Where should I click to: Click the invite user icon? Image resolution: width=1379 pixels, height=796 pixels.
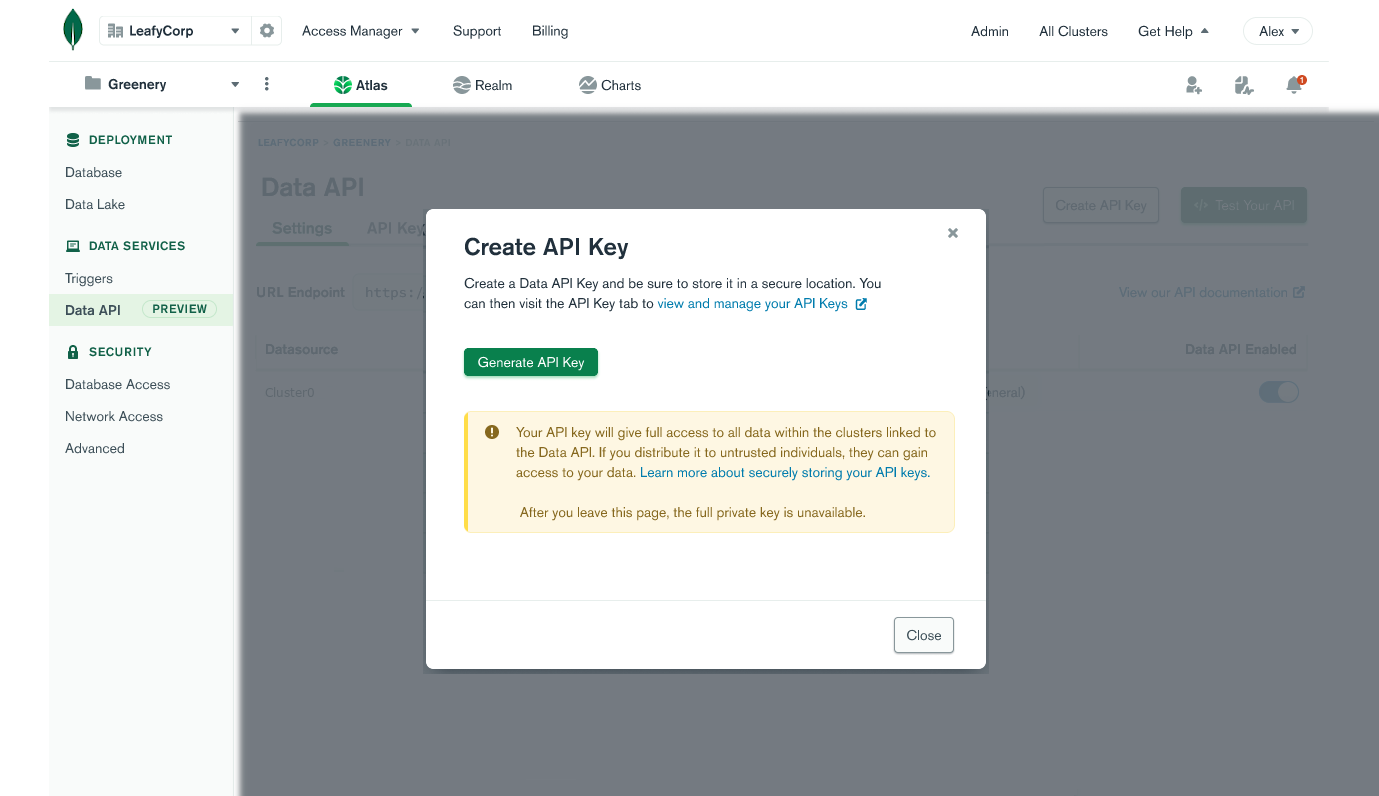point(1194,85)
